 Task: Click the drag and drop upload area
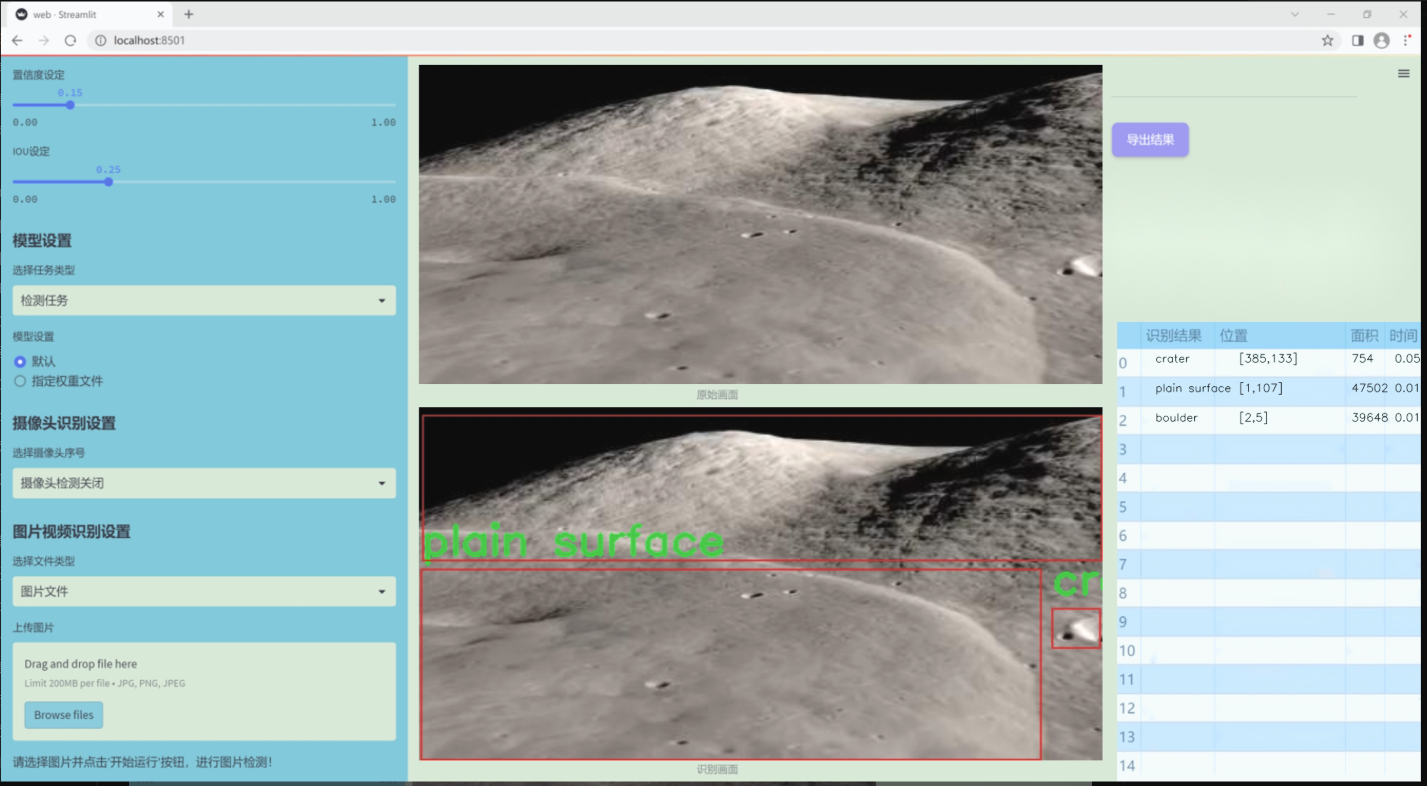coord(204,691)
